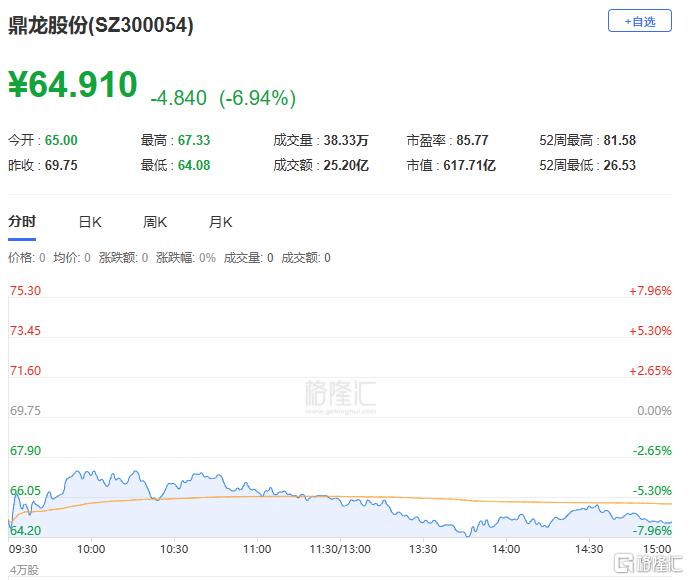This screenshot has width=689, height=580.
Task: Click the 69.75 baseline price label
Action: (x=25, y=410)
